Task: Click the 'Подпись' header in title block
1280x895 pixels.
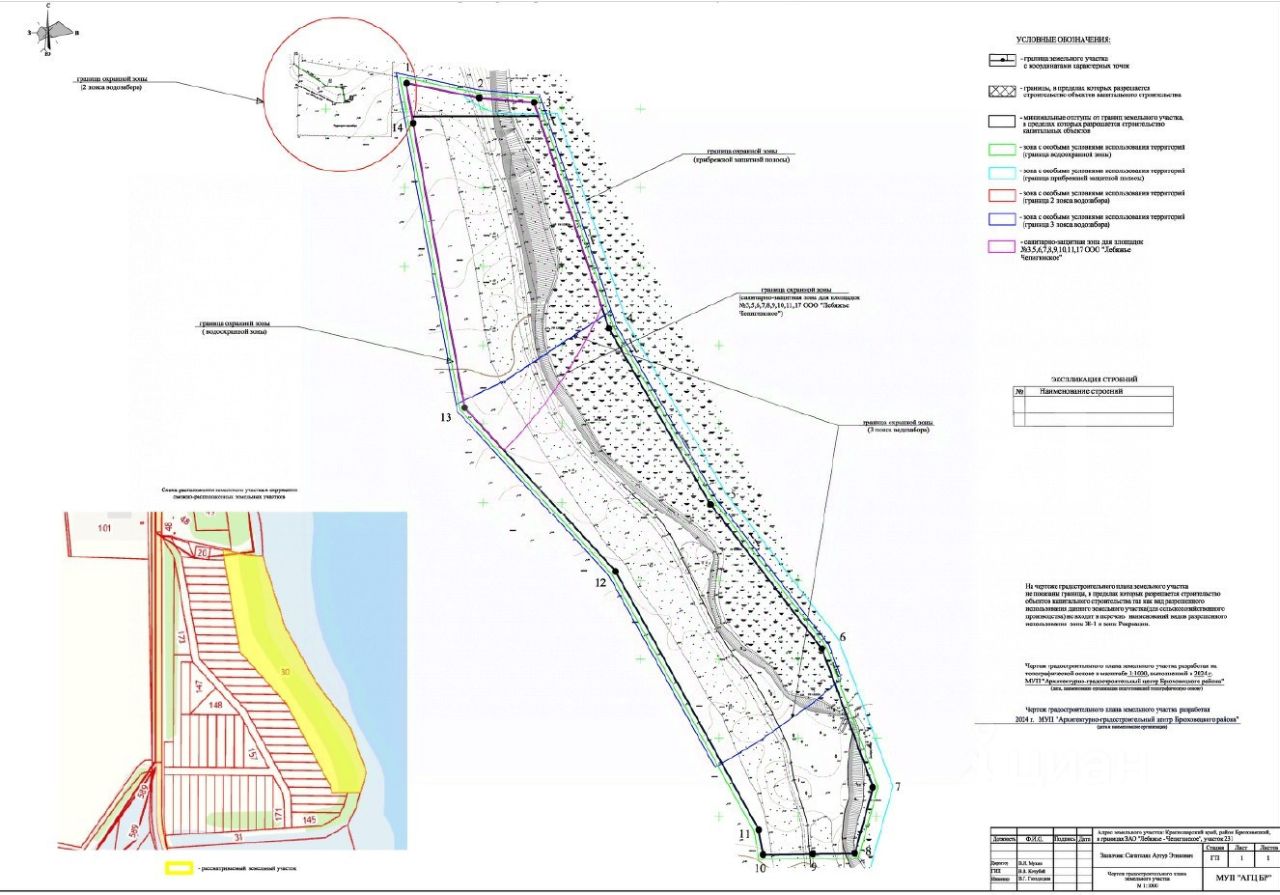Action: coord(1064,838)
